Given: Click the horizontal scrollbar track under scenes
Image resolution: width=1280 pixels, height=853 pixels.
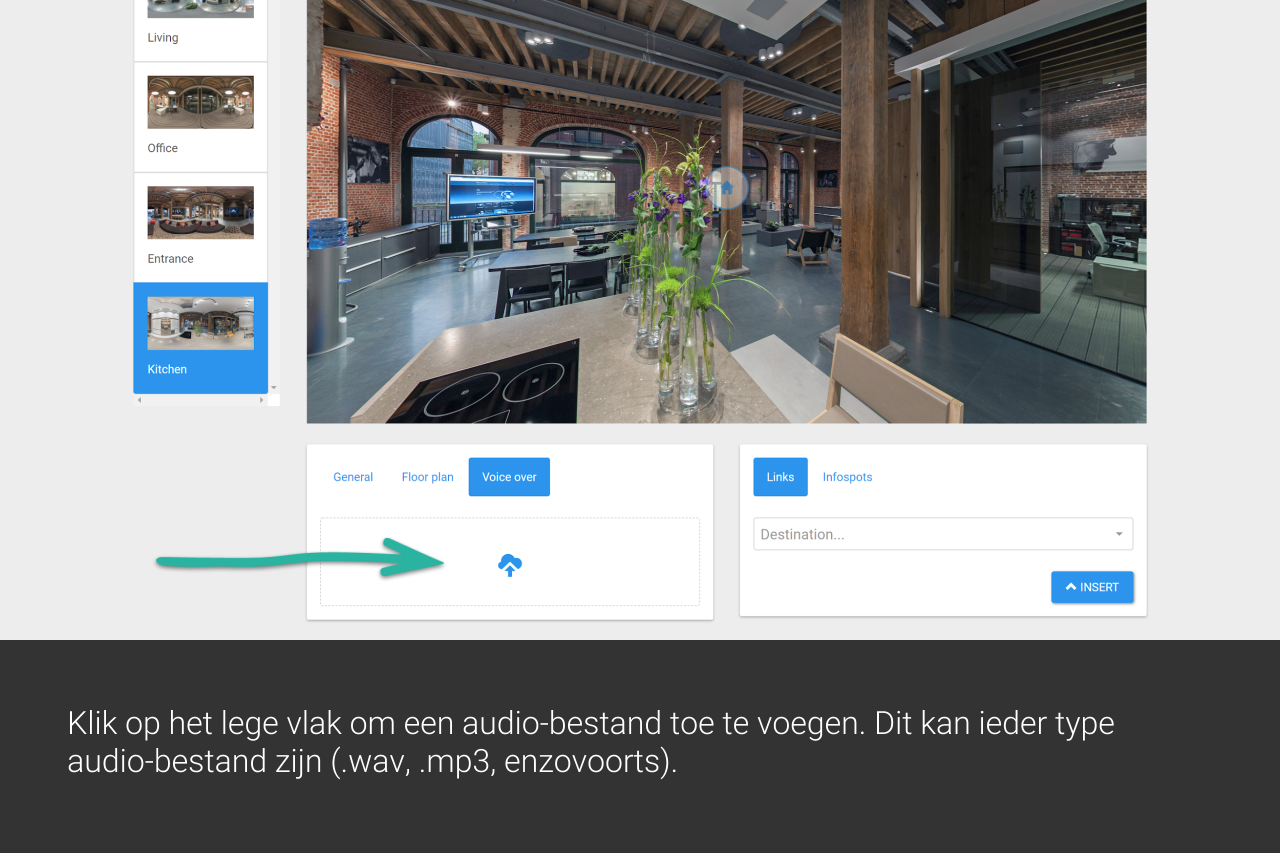Looking at the screenshot, I should [x=200, y=400].
